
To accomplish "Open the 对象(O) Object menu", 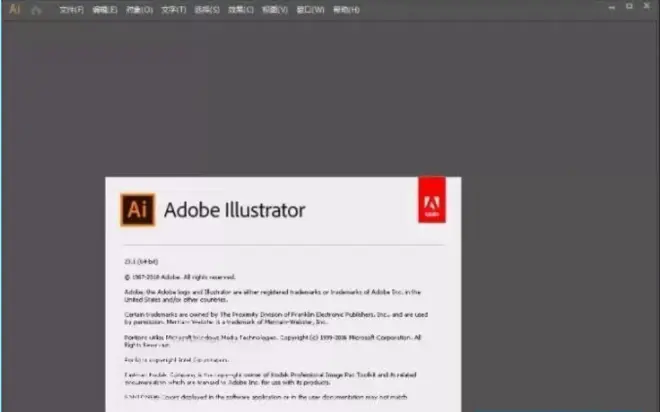I will 139,10.
